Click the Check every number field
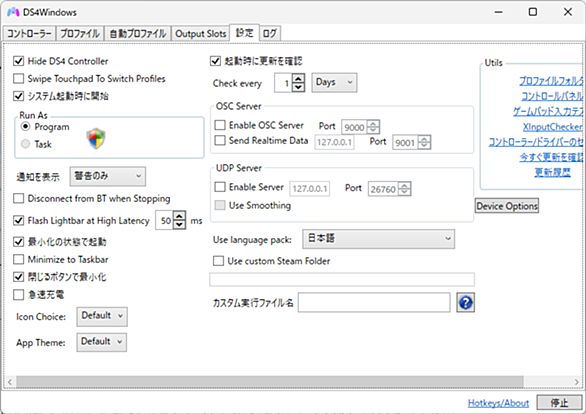This screenshot has height=414, width=586. pyautogui.click(x=283, y=83)
